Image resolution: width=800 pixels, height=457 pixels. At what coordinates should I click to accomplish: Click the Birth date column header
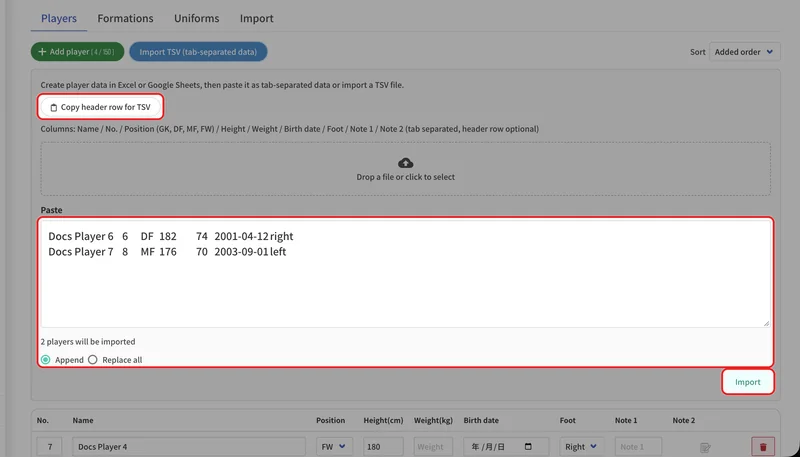[481, 420]
